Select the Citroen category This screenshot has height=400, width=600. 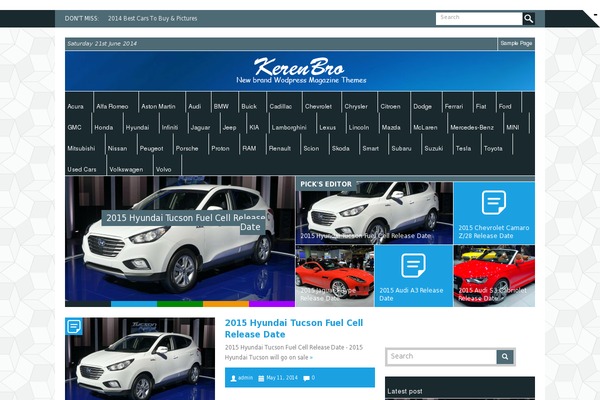point(390,106)
